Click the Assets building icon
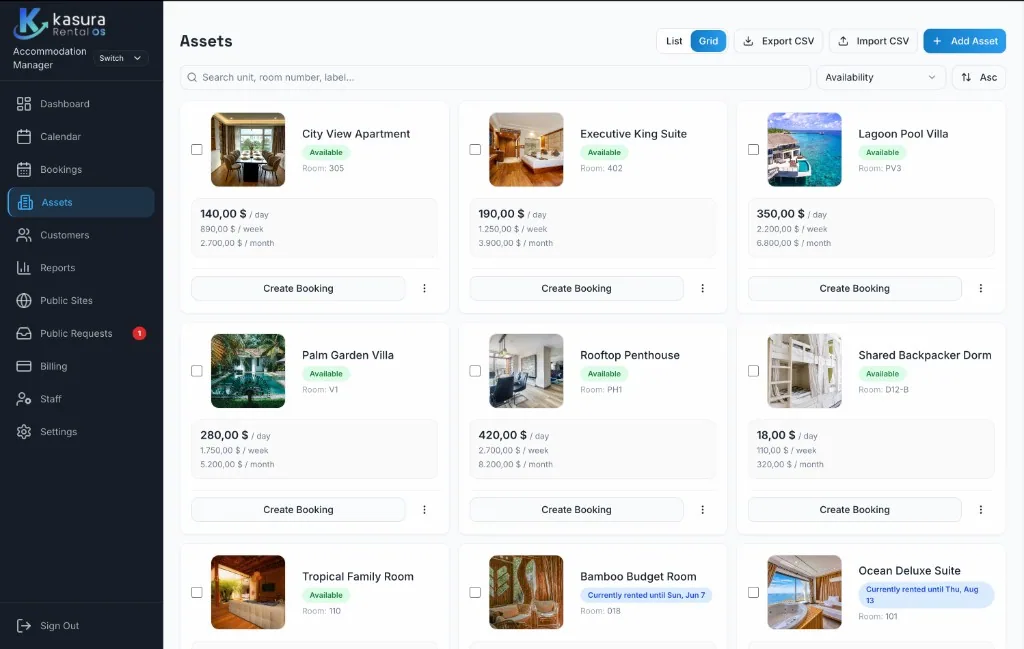Viewport: 1024px width, 649px height. tap(25, 202)
